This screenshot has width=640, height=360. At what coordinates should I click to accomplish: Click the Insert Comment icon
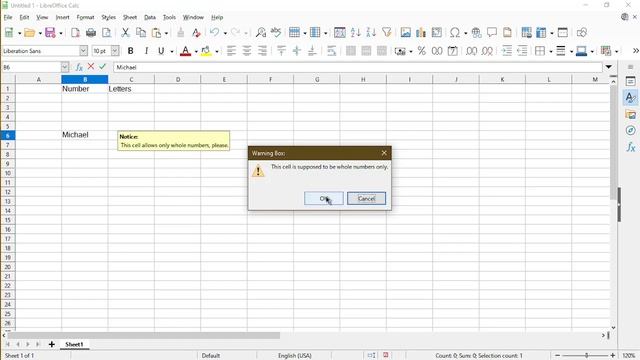tap(492, 33)
